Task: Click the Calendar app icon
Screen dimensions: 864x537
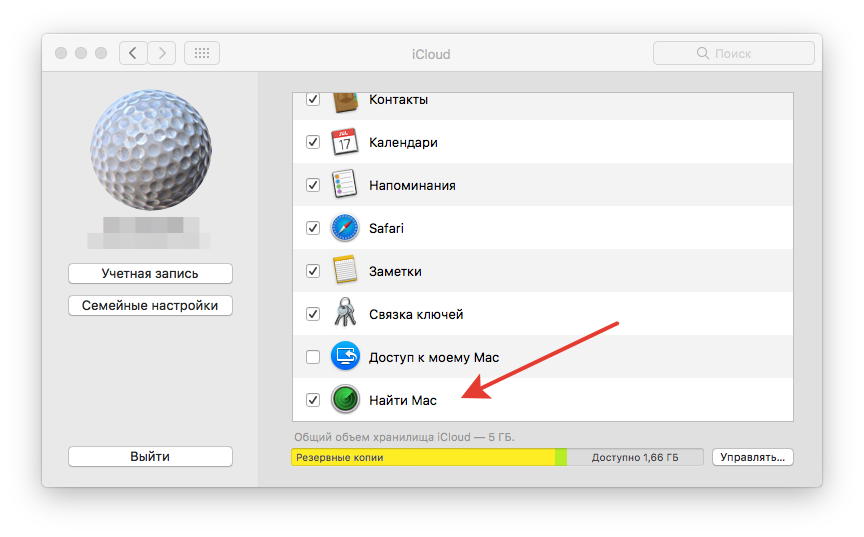Action: 345,142
